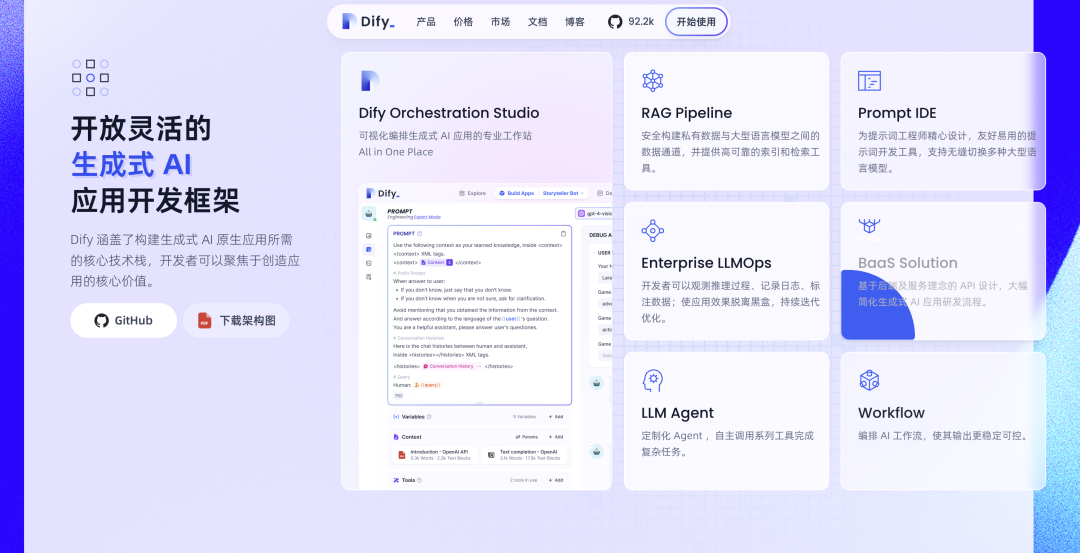Screen dimensions: 1080x553
Task: Click the 开始使用 button
Action: [696, 21]
